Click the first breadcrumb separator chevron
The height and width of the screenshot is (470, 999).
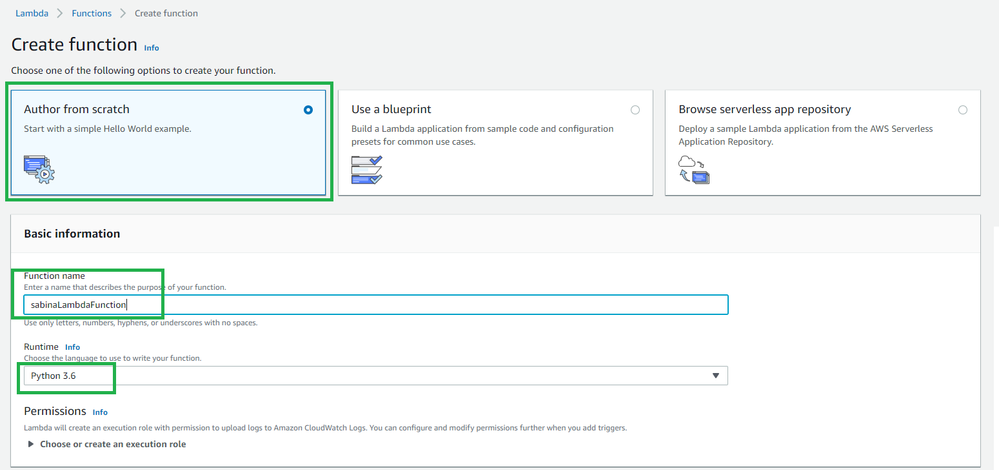click(60, 13)
